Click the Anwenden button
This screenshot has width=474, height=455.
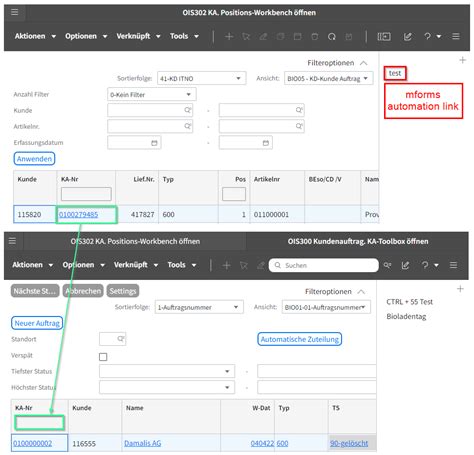[x=34, y=159]
